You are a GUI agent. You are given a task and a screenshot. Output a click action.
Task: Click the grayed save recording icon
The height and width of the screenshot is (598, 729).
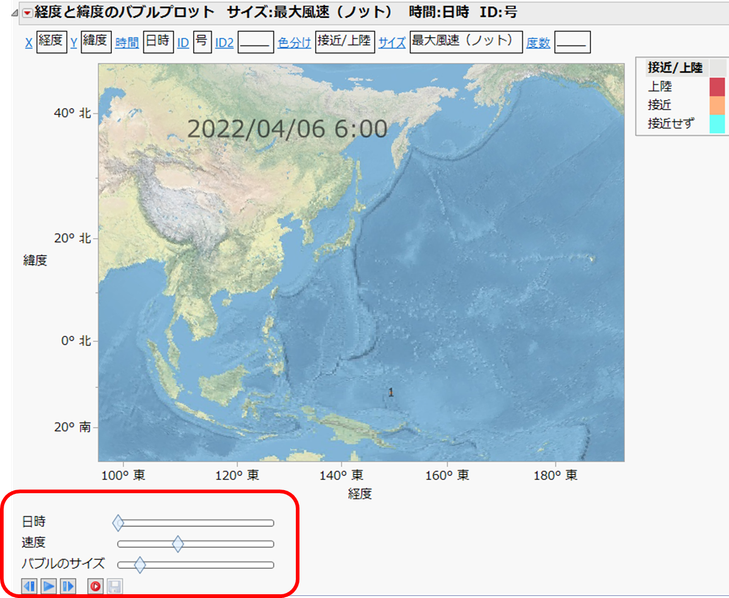[115, 586]
